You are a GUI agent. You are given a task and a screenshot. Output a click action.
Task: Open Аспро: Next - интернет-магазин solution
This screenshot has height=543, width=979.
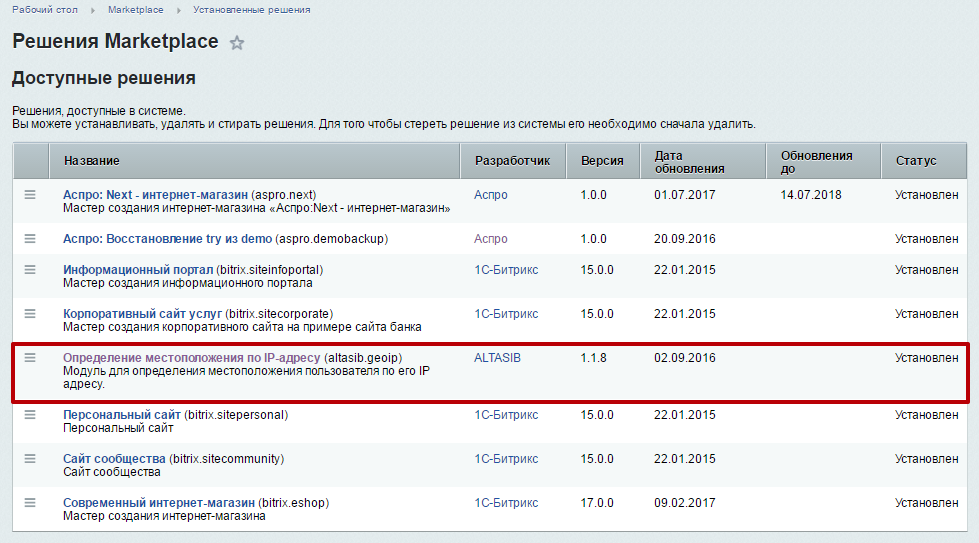[x=155, y=195]
